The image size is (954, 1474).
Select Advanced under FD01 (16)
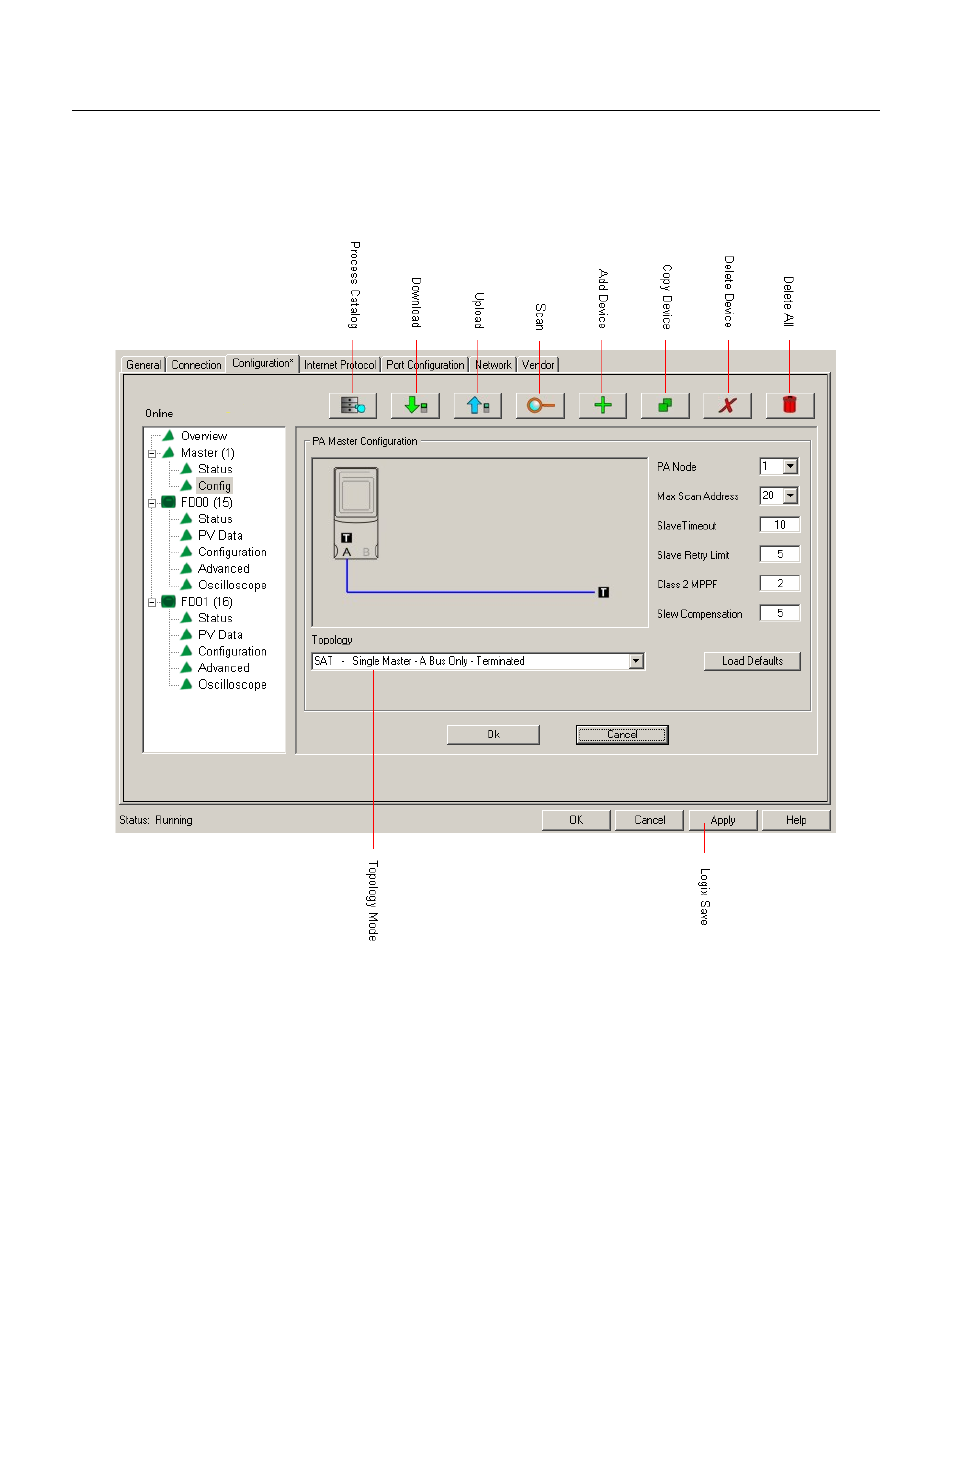pyautogui.click(x=224, y=668)
